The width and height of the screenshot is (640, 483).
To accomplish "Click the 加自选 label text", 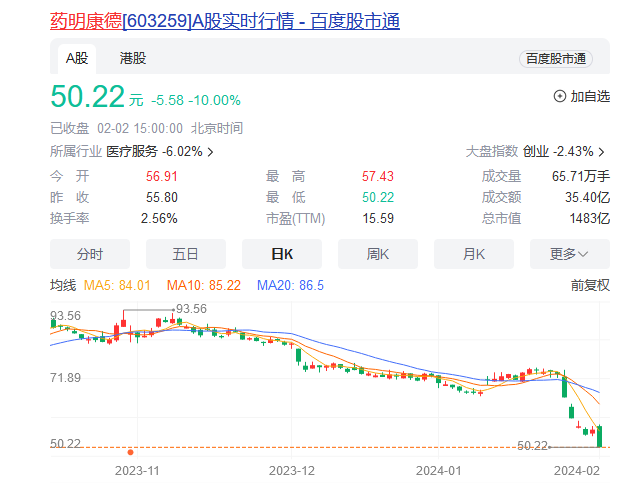I will (x=590, y=96).
